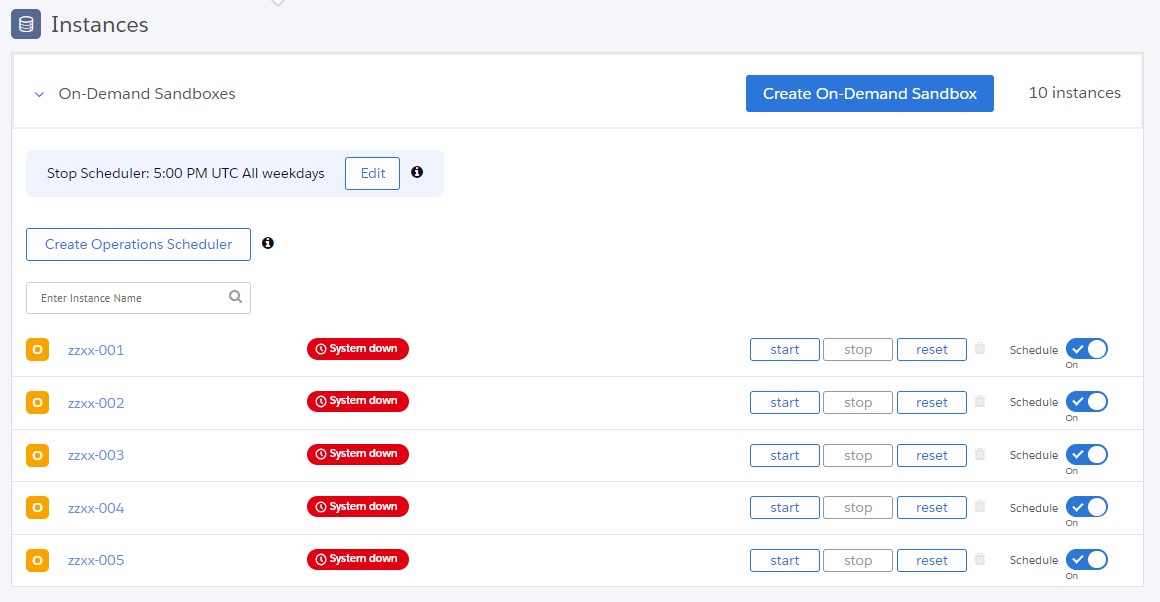Click the 'Instances' page title

100,24
